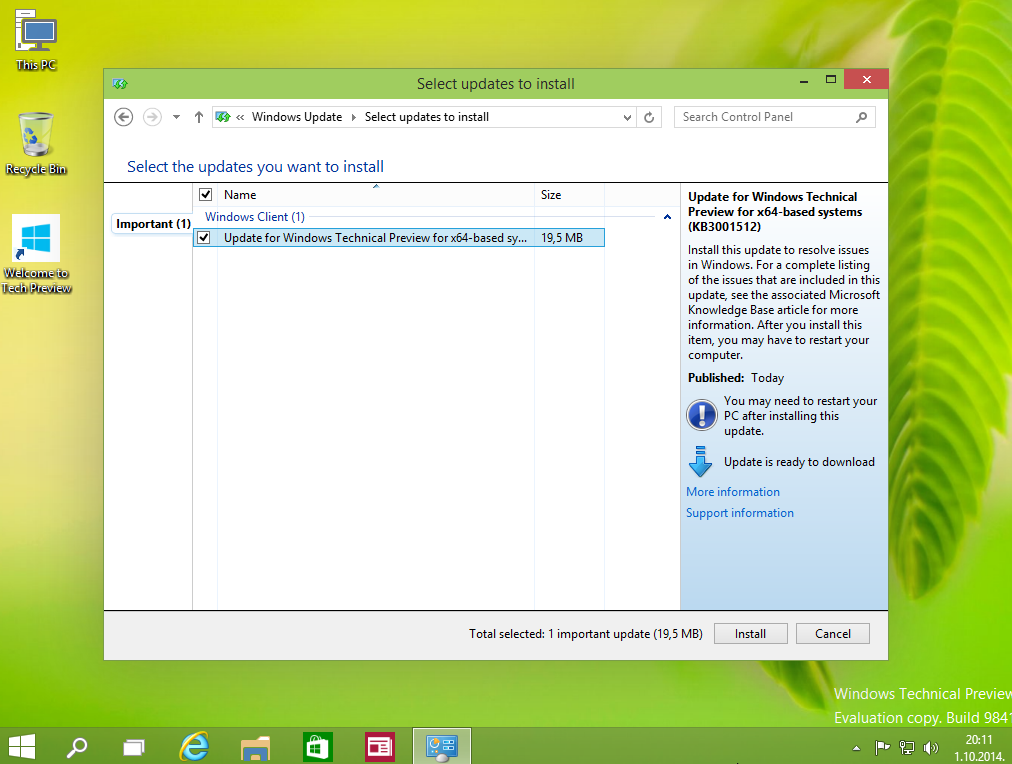The height and width of the screenshot is (764, 1012).
Task: Click the search magnifier in Control Panel
Action: pos(861,117)
